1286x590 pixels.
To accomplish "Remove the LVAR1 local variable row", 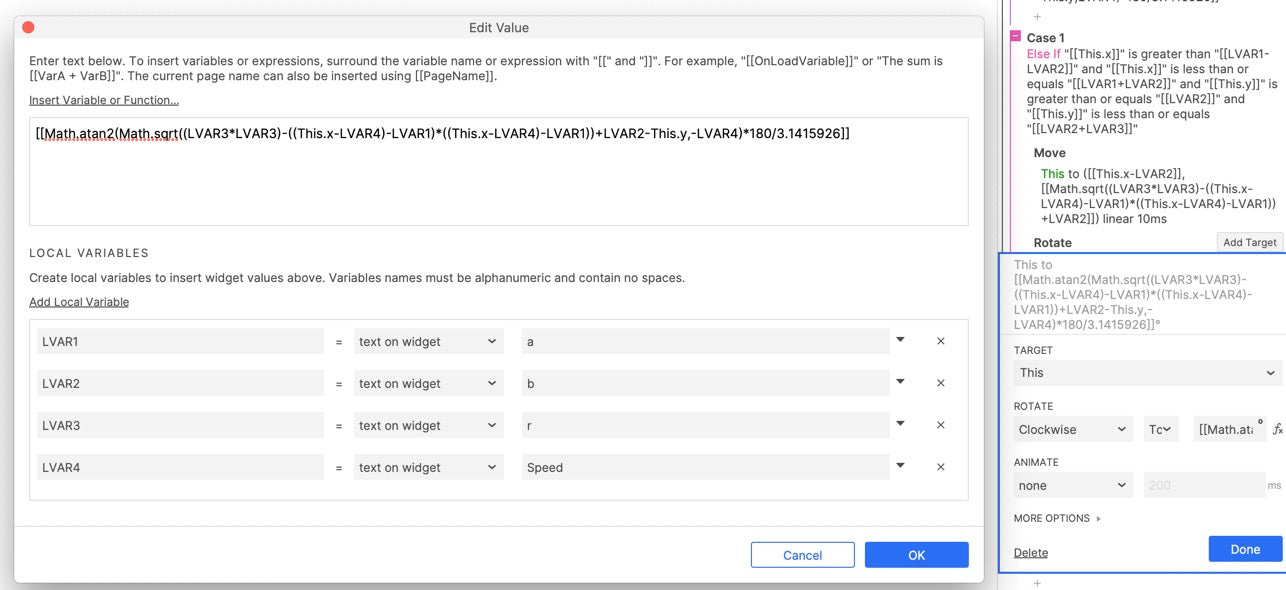I will (x=940, y=341).
